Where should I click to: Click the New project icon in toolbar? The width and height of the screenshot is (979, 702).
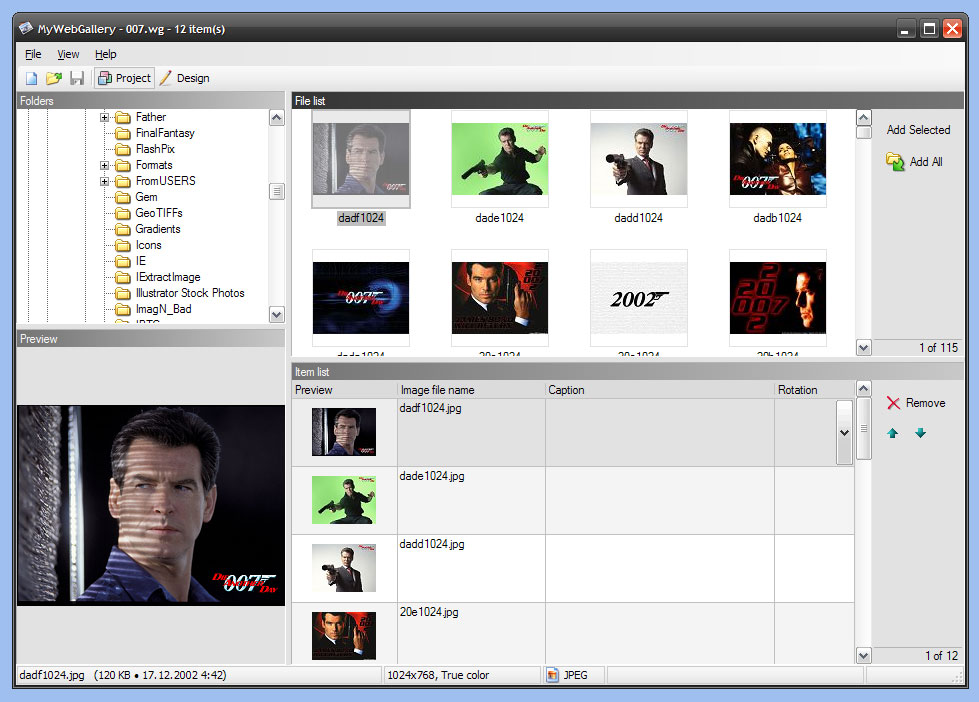(x=31, y=78)
